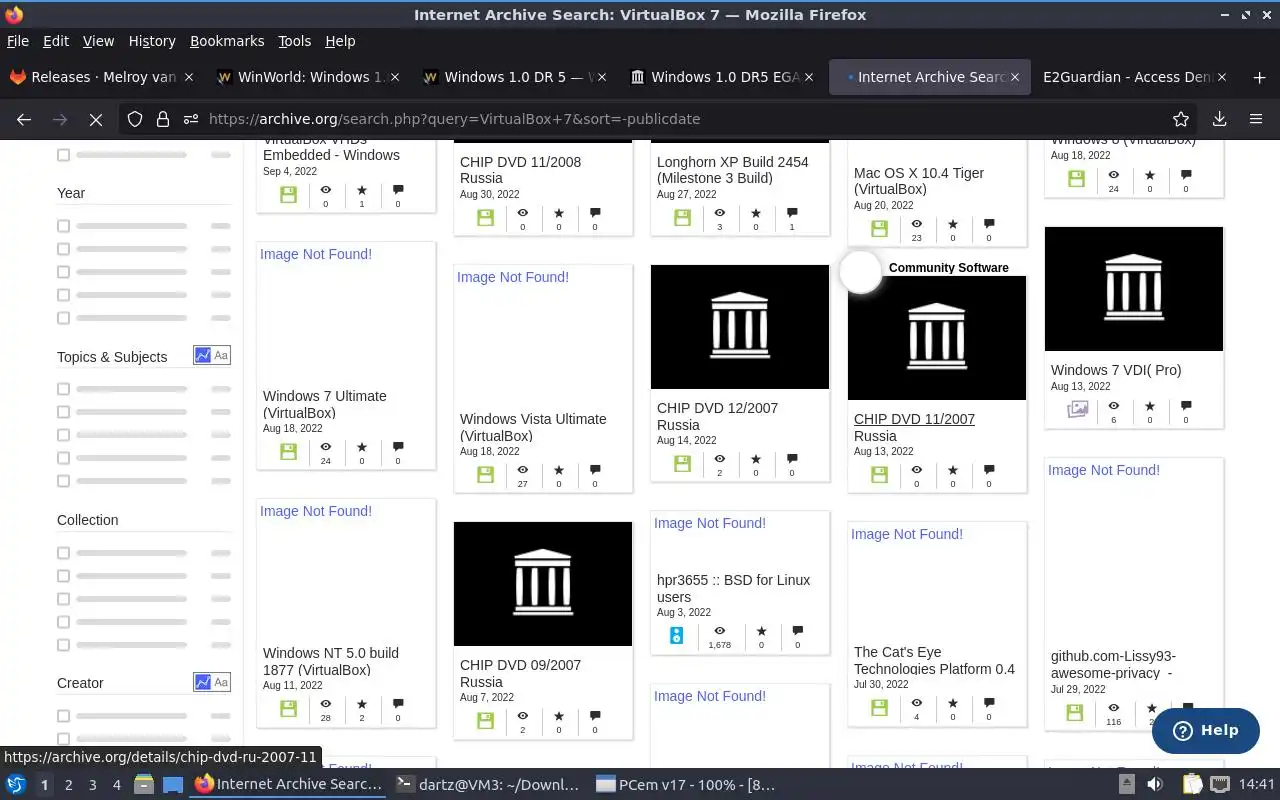
Task: Open the Tools menu
Action: [x=295, y=41]
